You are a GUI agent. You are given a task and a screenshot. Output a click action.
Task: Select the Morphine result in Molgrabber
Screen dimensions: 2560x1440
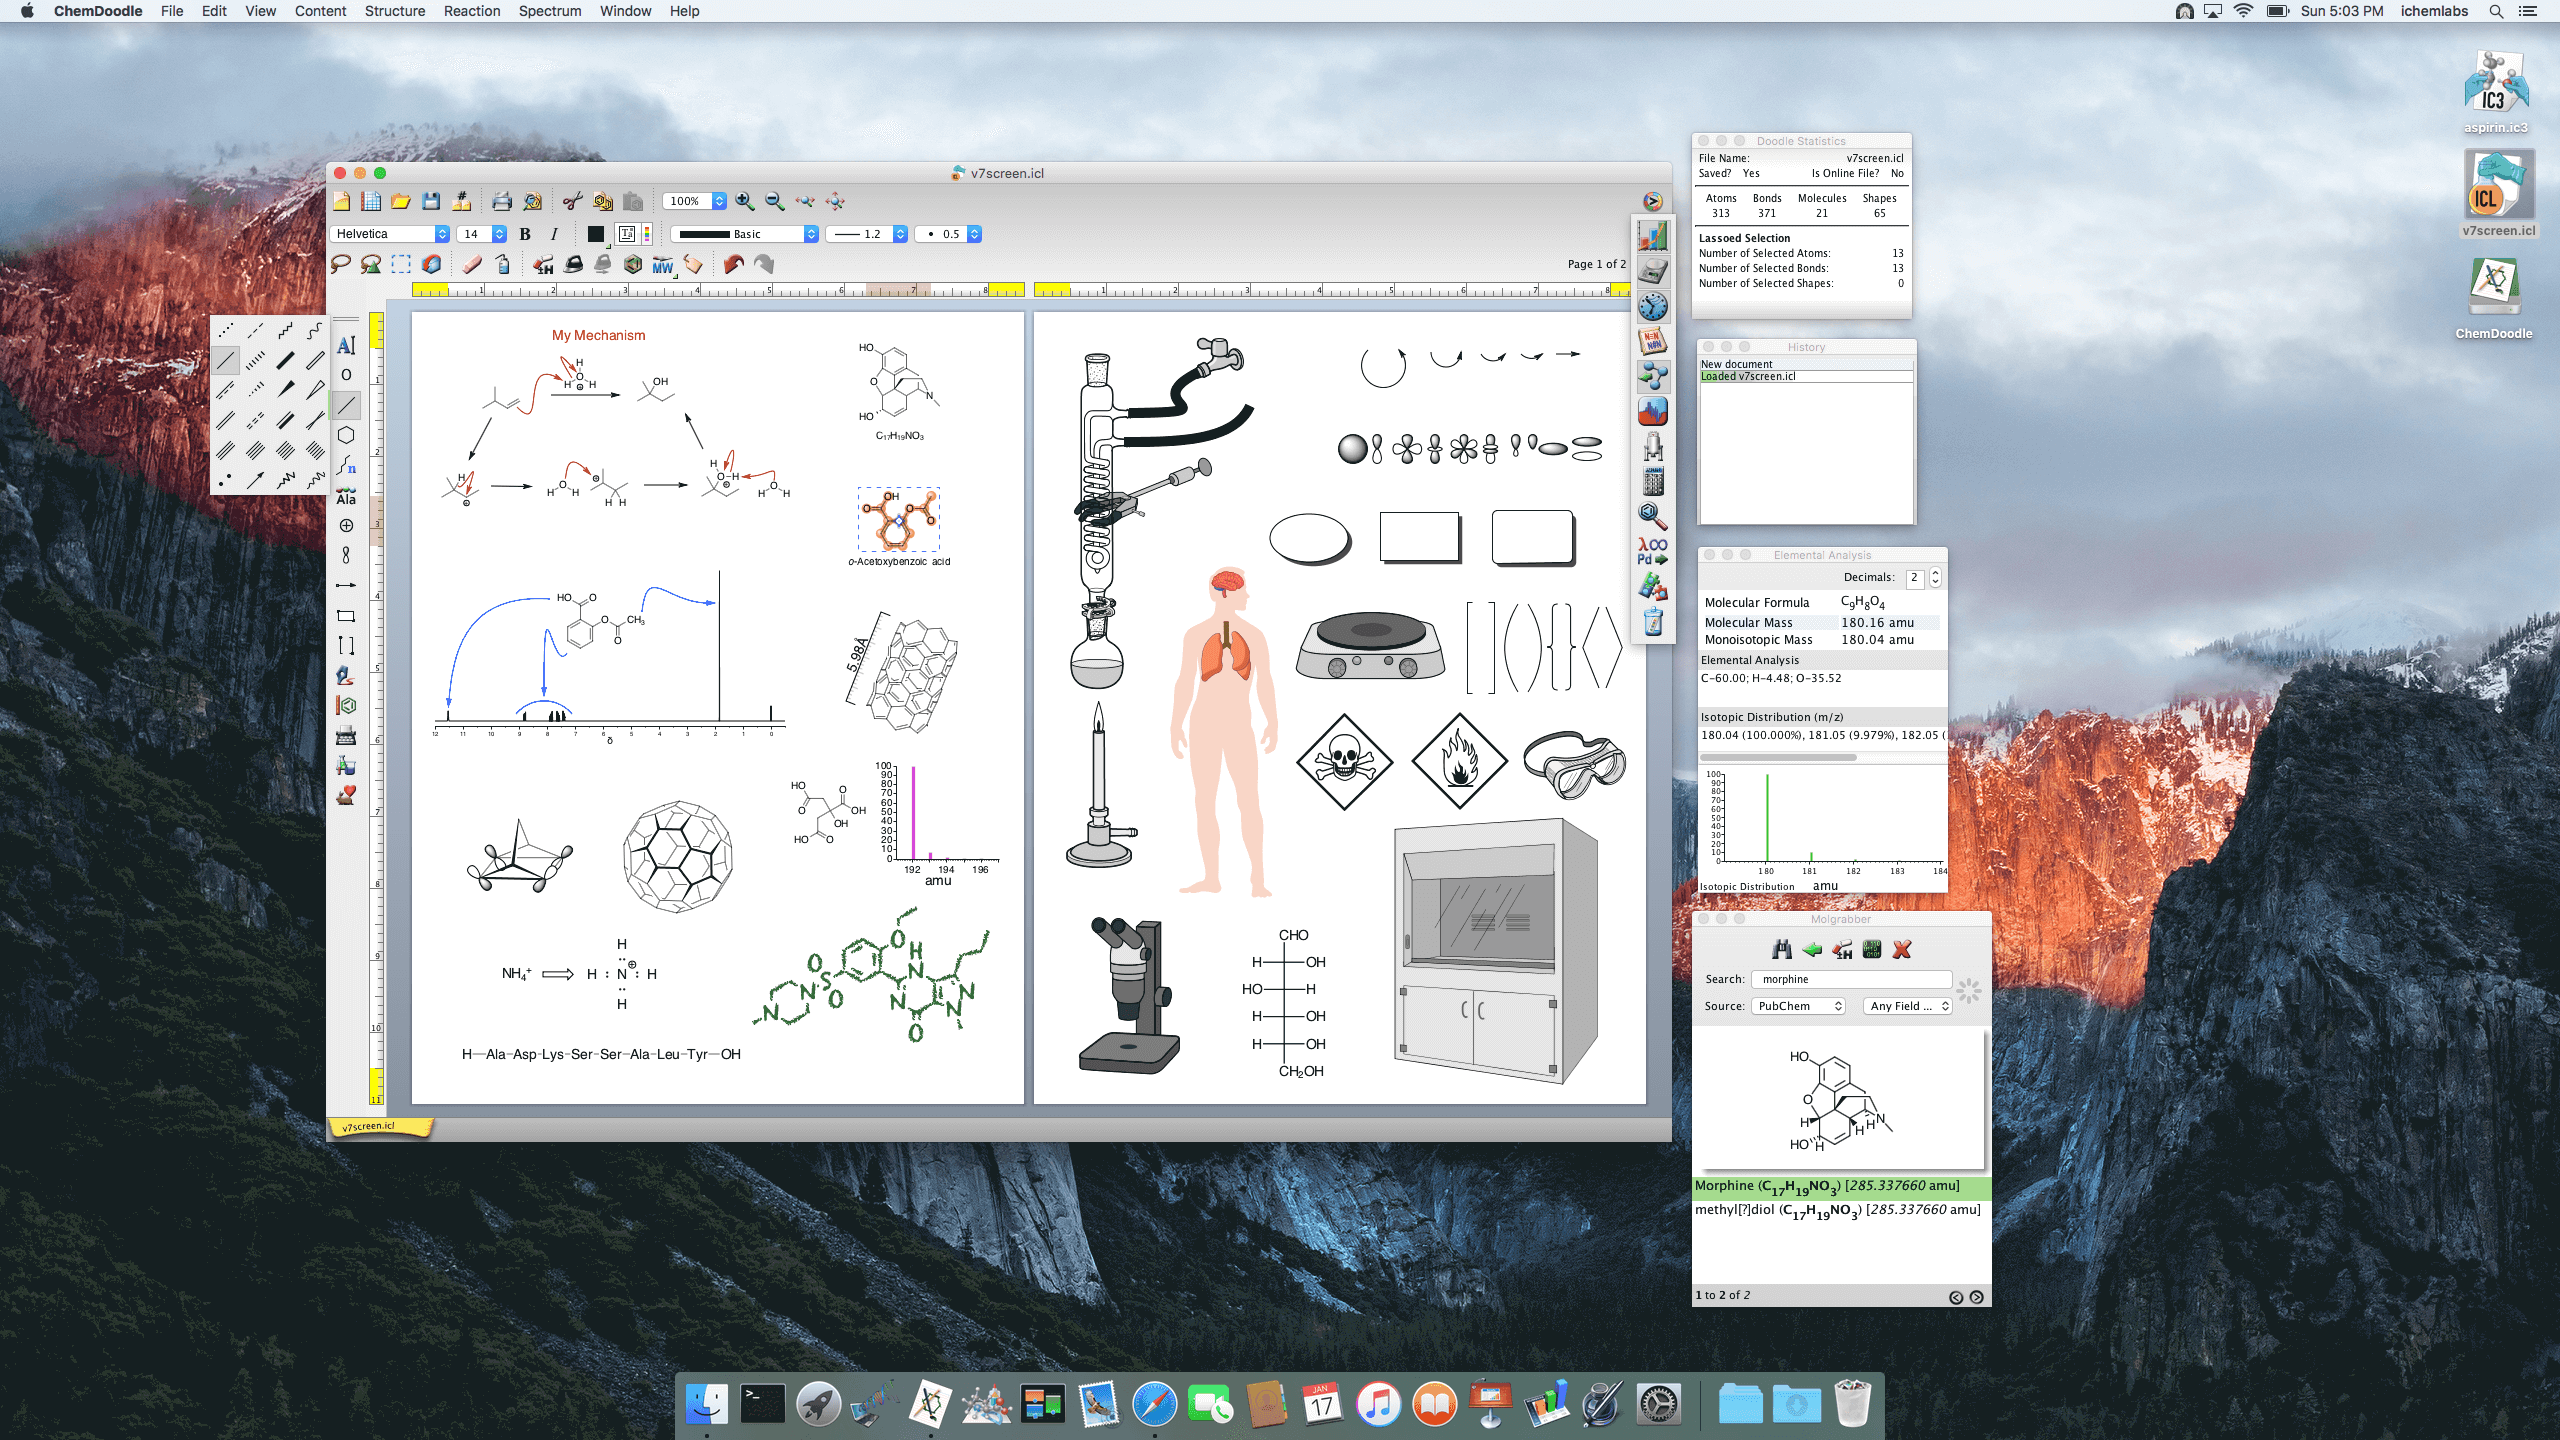[x=1840, y=1185]
